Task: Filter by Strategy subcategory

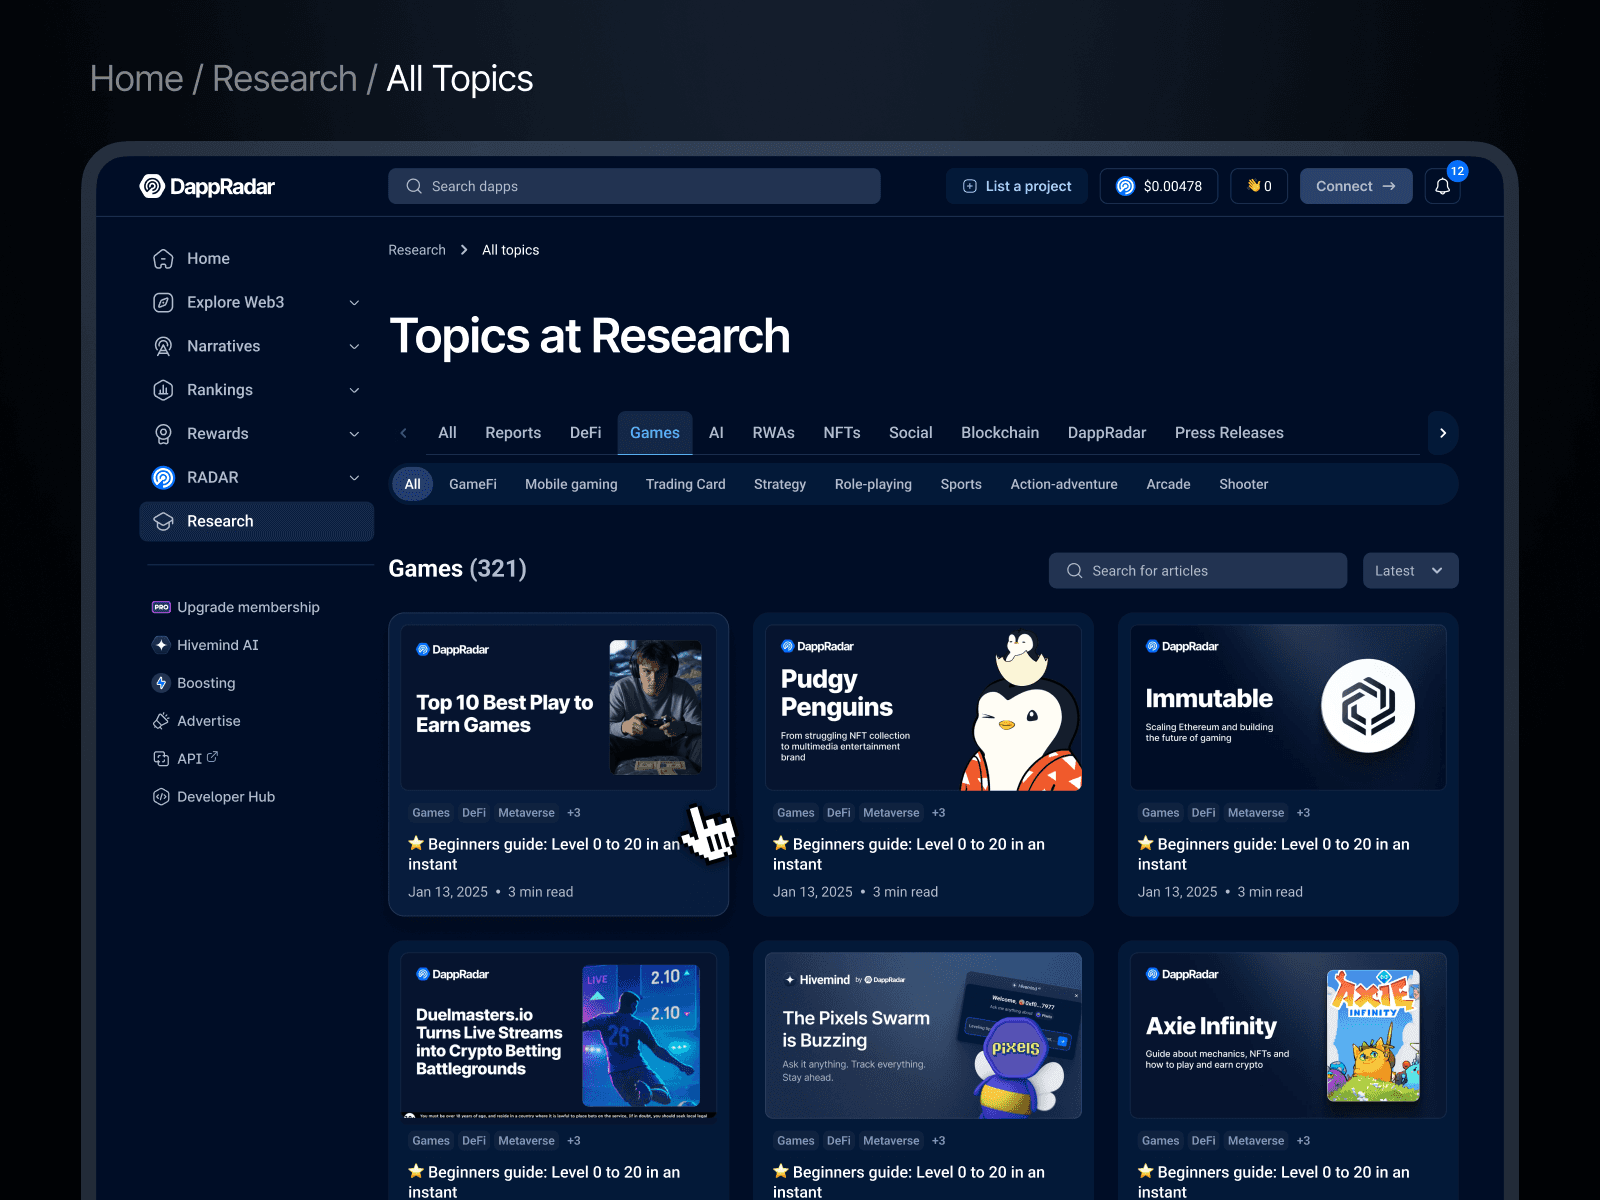Action: click(x=780, y=484)
